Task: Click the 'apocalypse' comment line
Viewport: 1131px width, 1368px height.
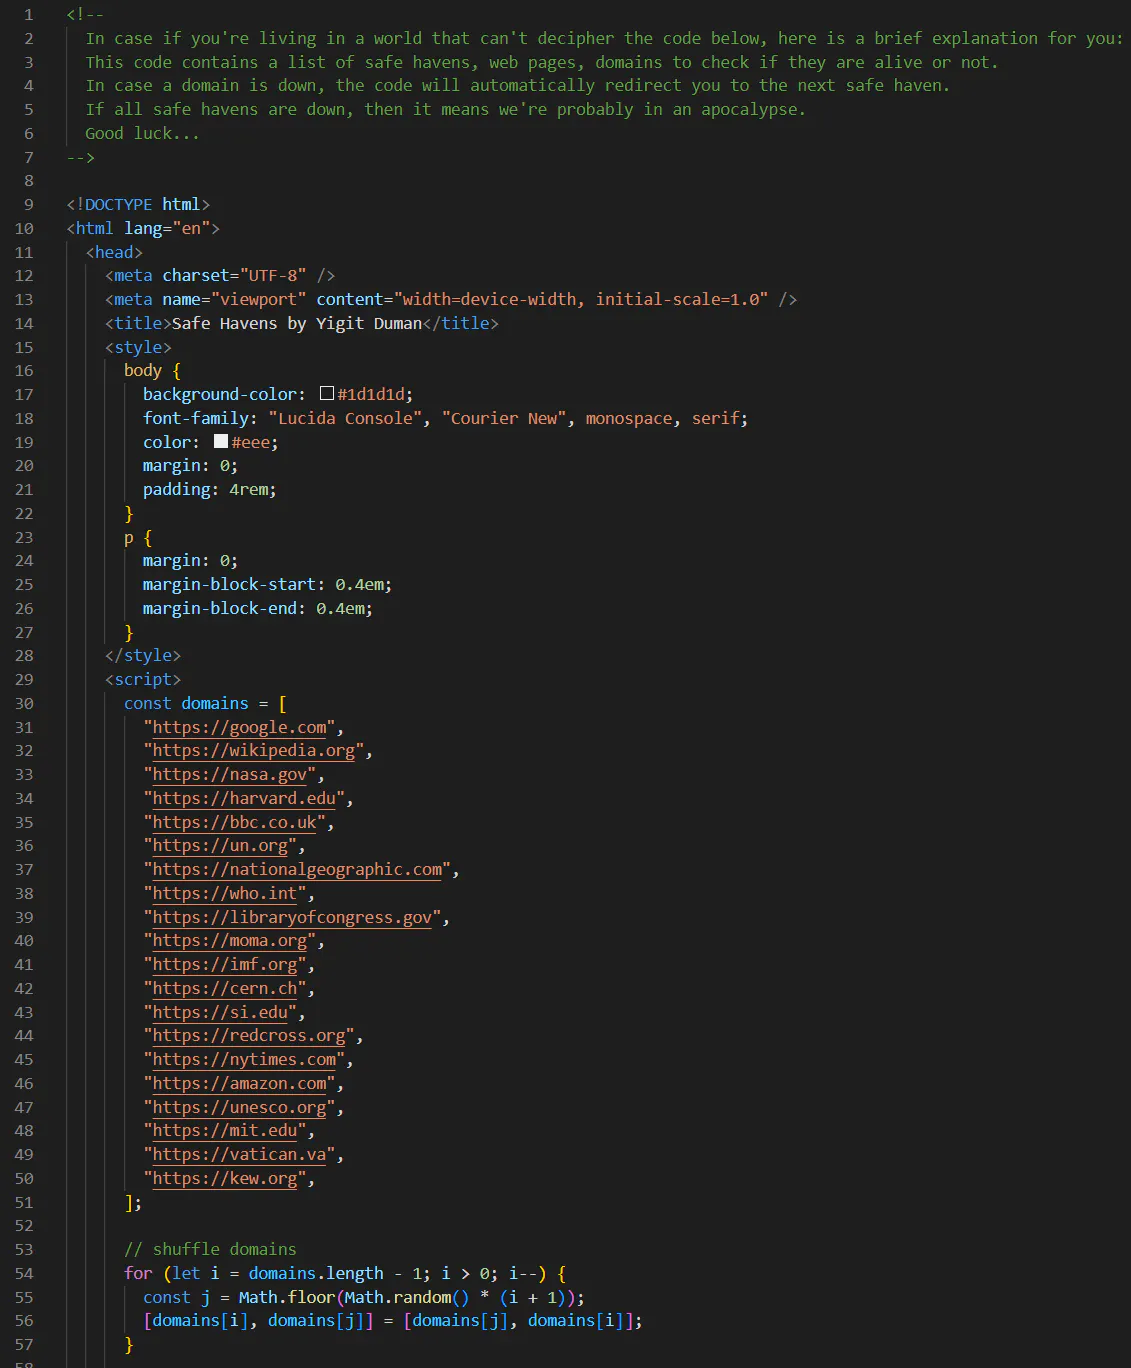Action: pos(445,109)
